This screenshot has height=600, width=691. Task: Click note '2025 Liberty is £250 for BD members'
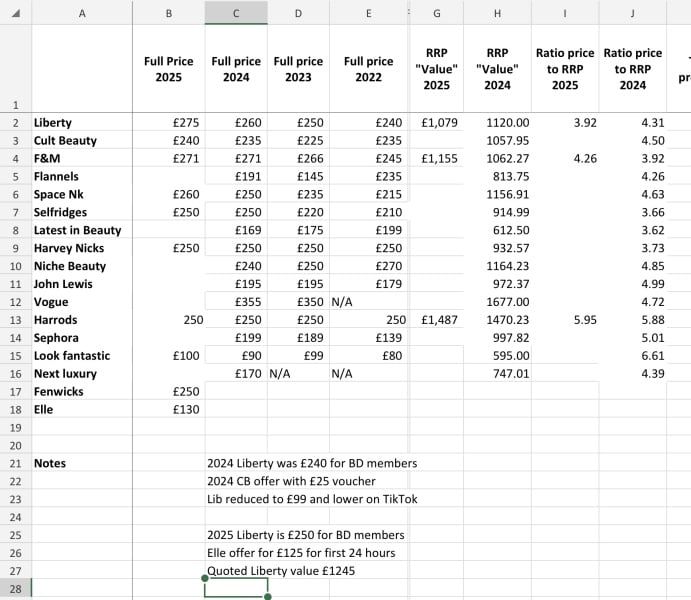coord(306,535)
